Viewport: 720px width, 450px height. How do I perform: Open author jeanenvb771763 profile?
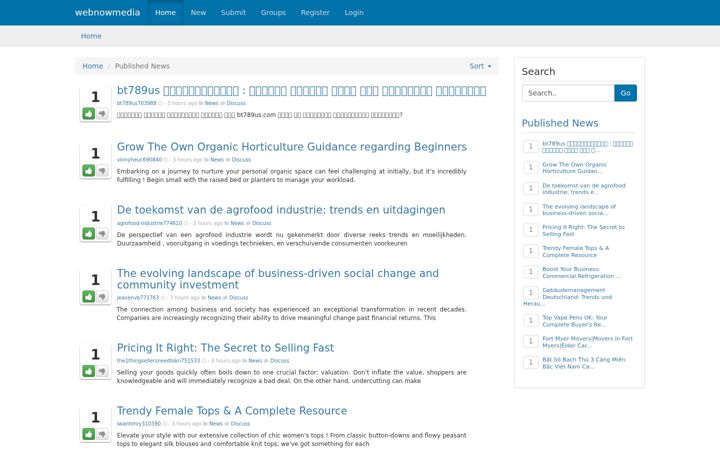138,298
